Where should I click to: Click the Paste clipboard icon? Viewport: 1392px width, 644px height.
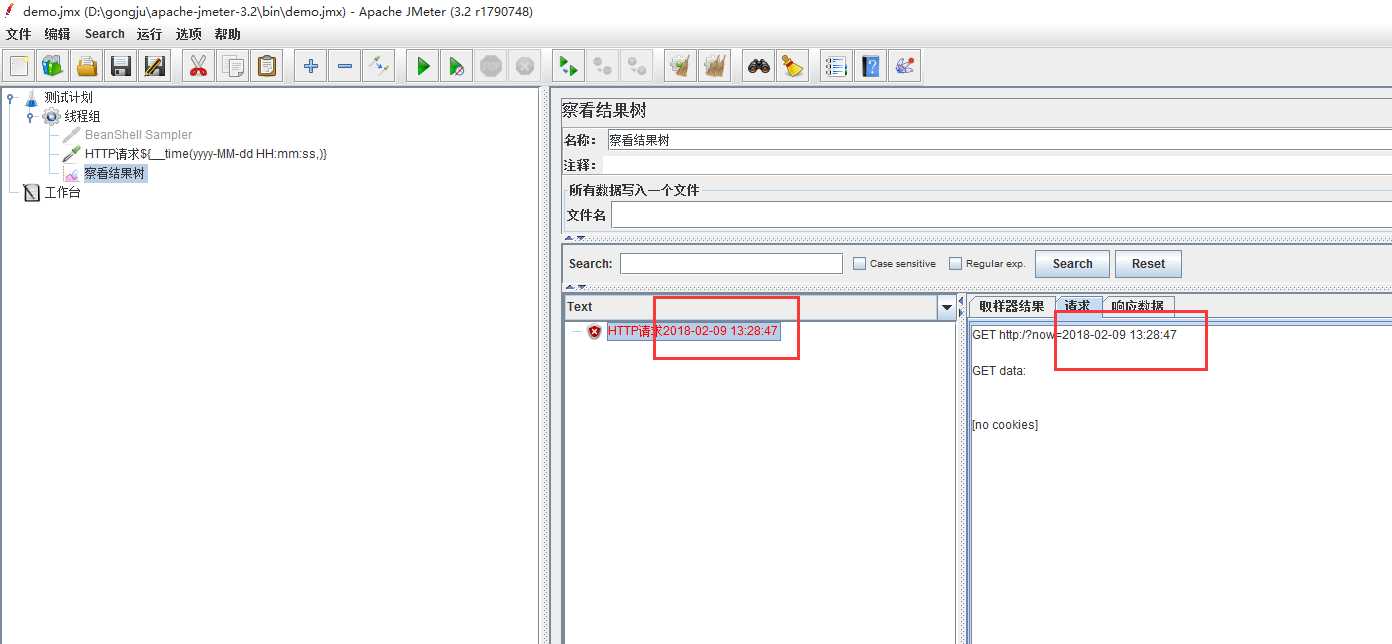point(267,66)
